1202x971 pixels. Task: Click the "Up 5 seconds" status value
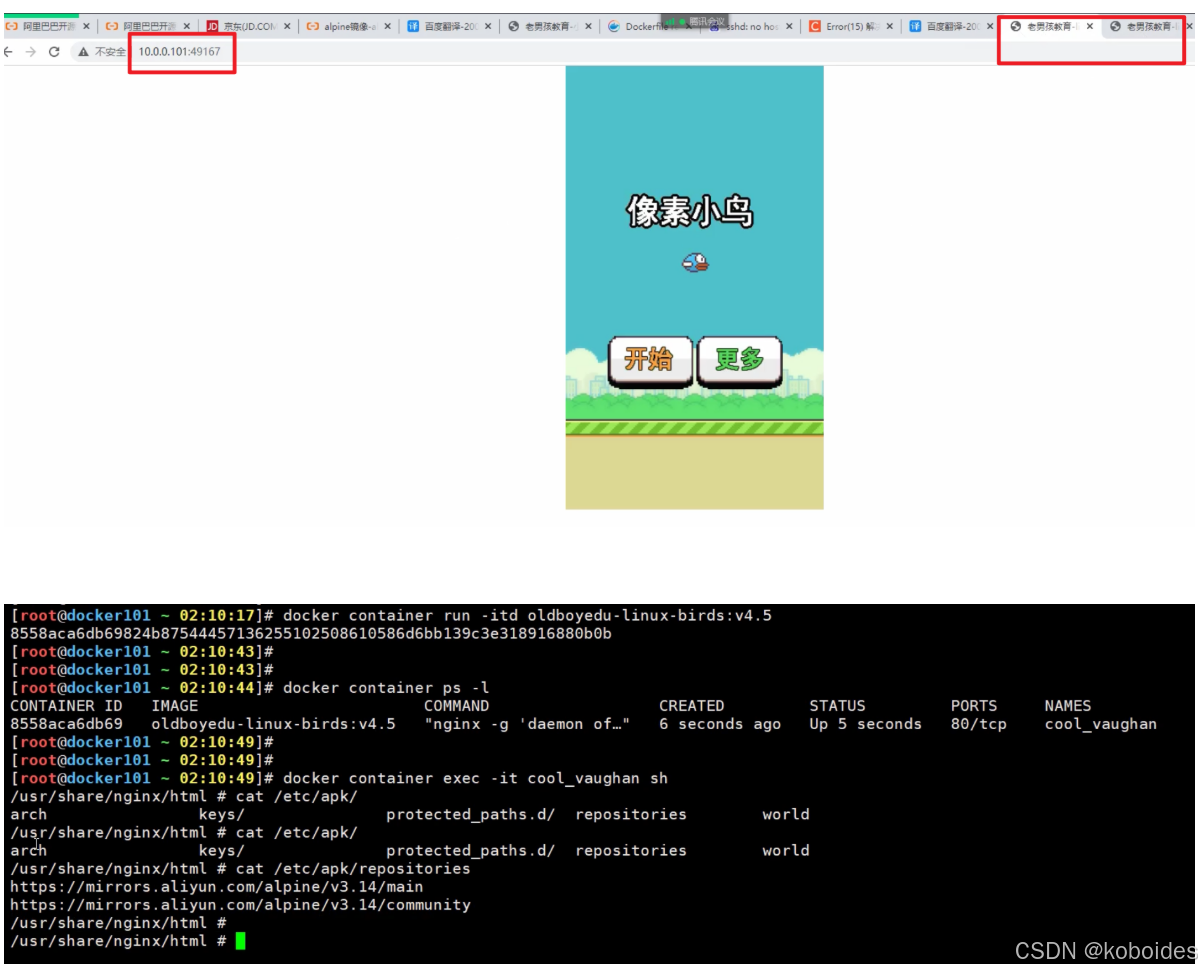click(866, 724)
